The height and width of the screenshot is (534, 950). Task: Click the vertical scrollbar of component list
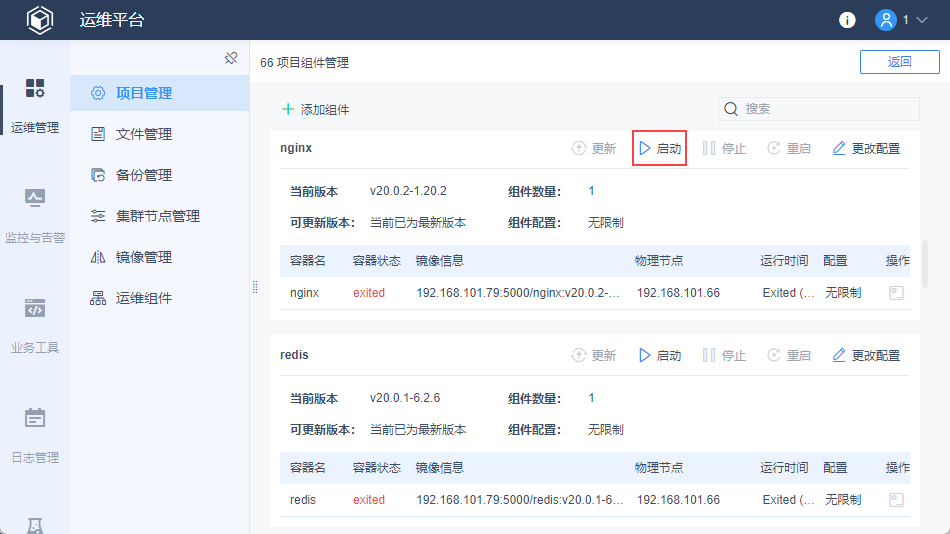click(x=925, y=264)
